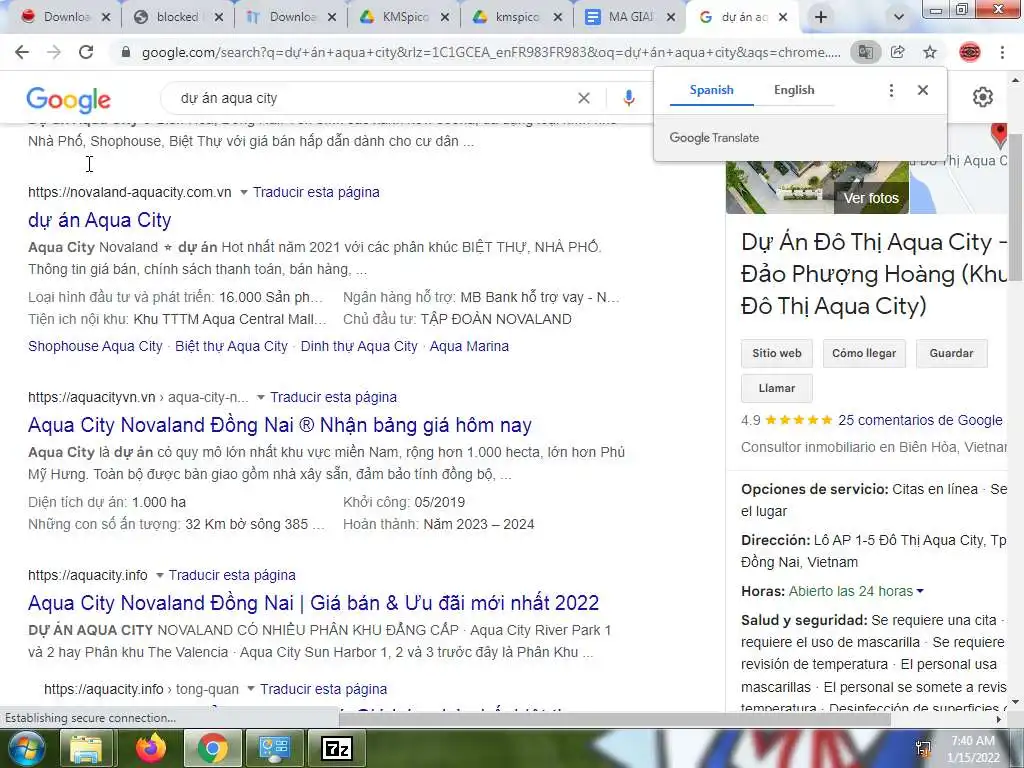Open a new browser tab
The width and height of the screenshot is (1024, 768).
tap(821, 18)
